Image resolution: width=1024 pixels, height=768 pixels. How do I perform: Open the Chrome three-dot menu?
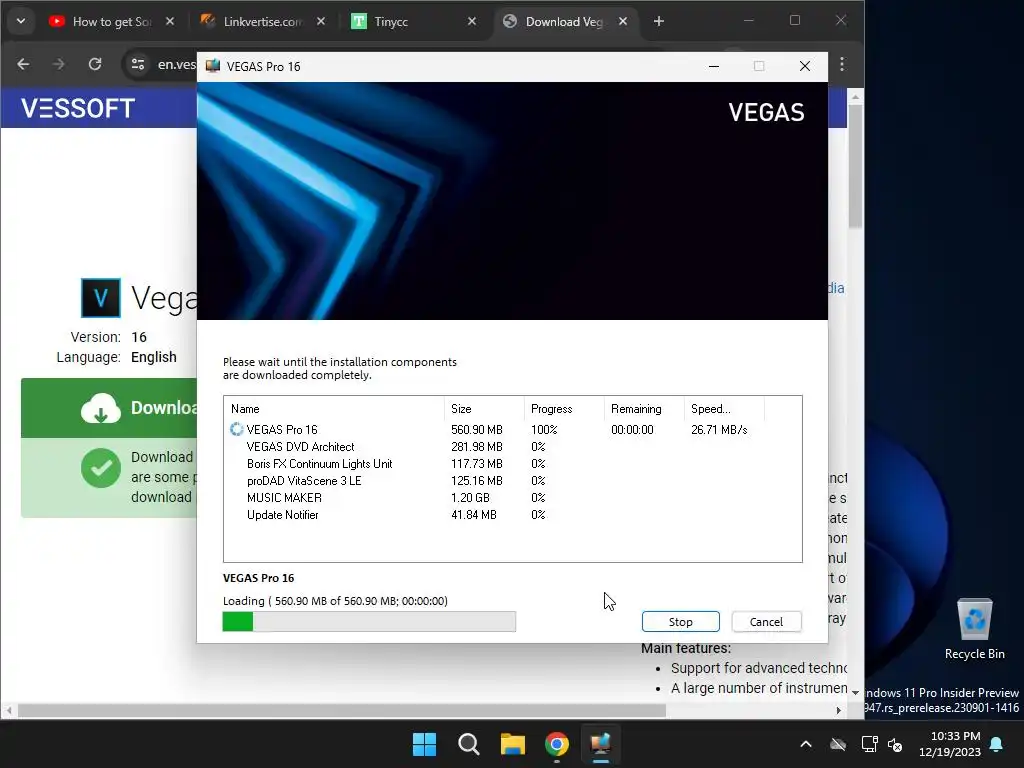point(842,64)
